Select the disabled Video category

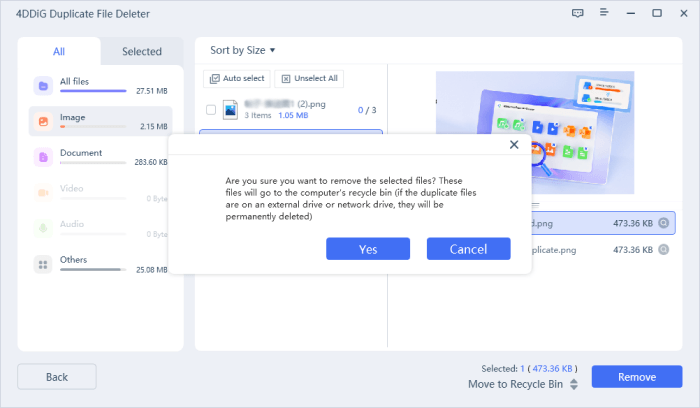tap(100, 192)
